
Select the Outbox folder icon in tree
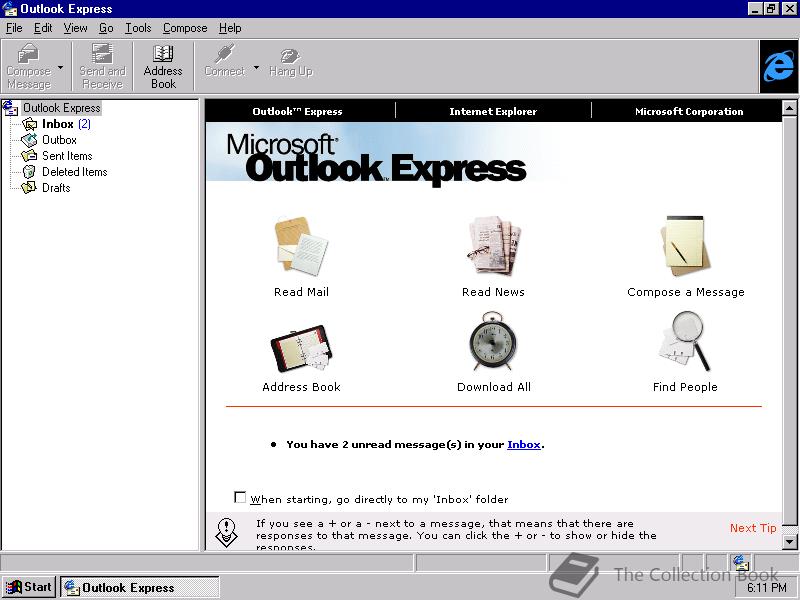(29, 140)
